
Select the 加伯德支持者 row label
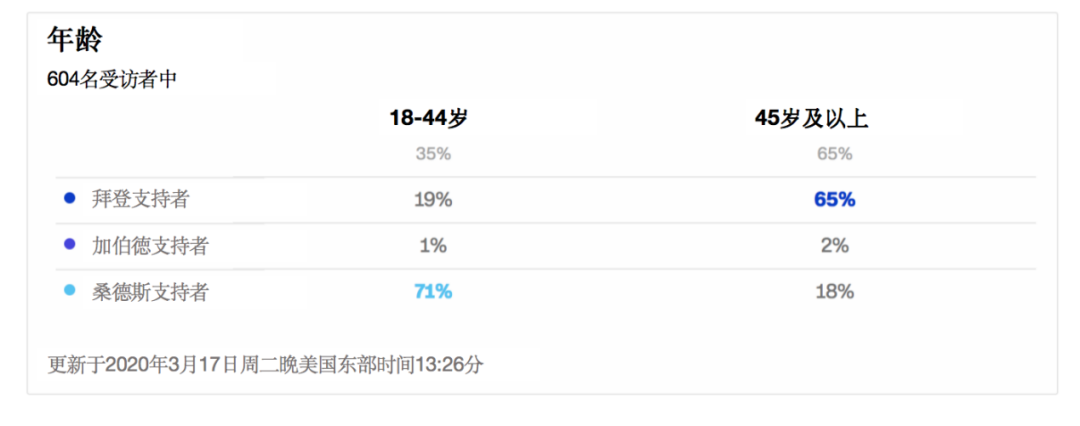pos(149,245)
